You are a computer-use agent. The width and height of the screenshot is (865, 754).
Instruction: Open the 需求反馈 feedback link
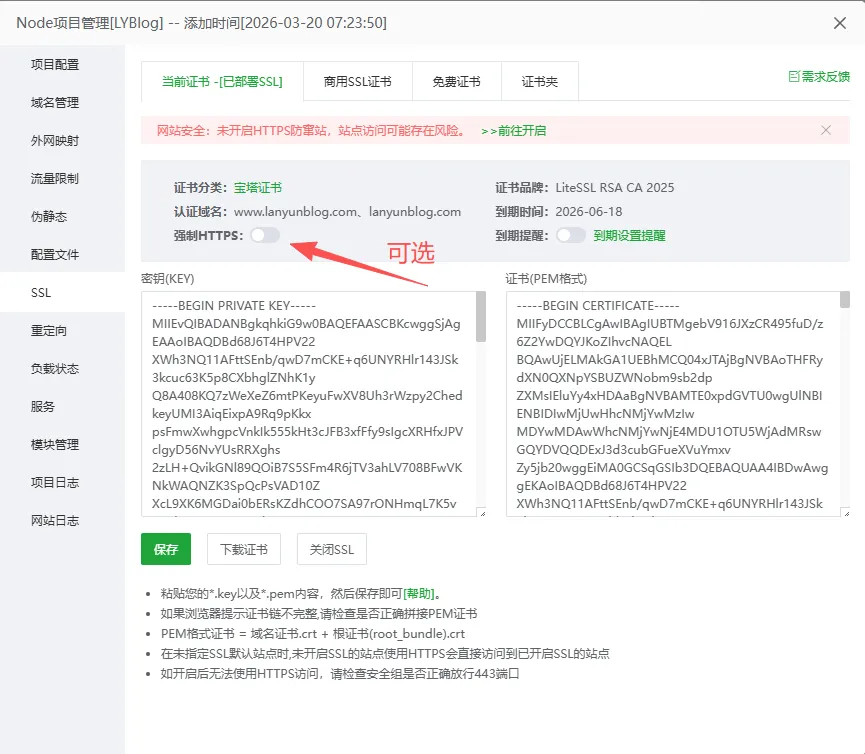coord(819,76)
